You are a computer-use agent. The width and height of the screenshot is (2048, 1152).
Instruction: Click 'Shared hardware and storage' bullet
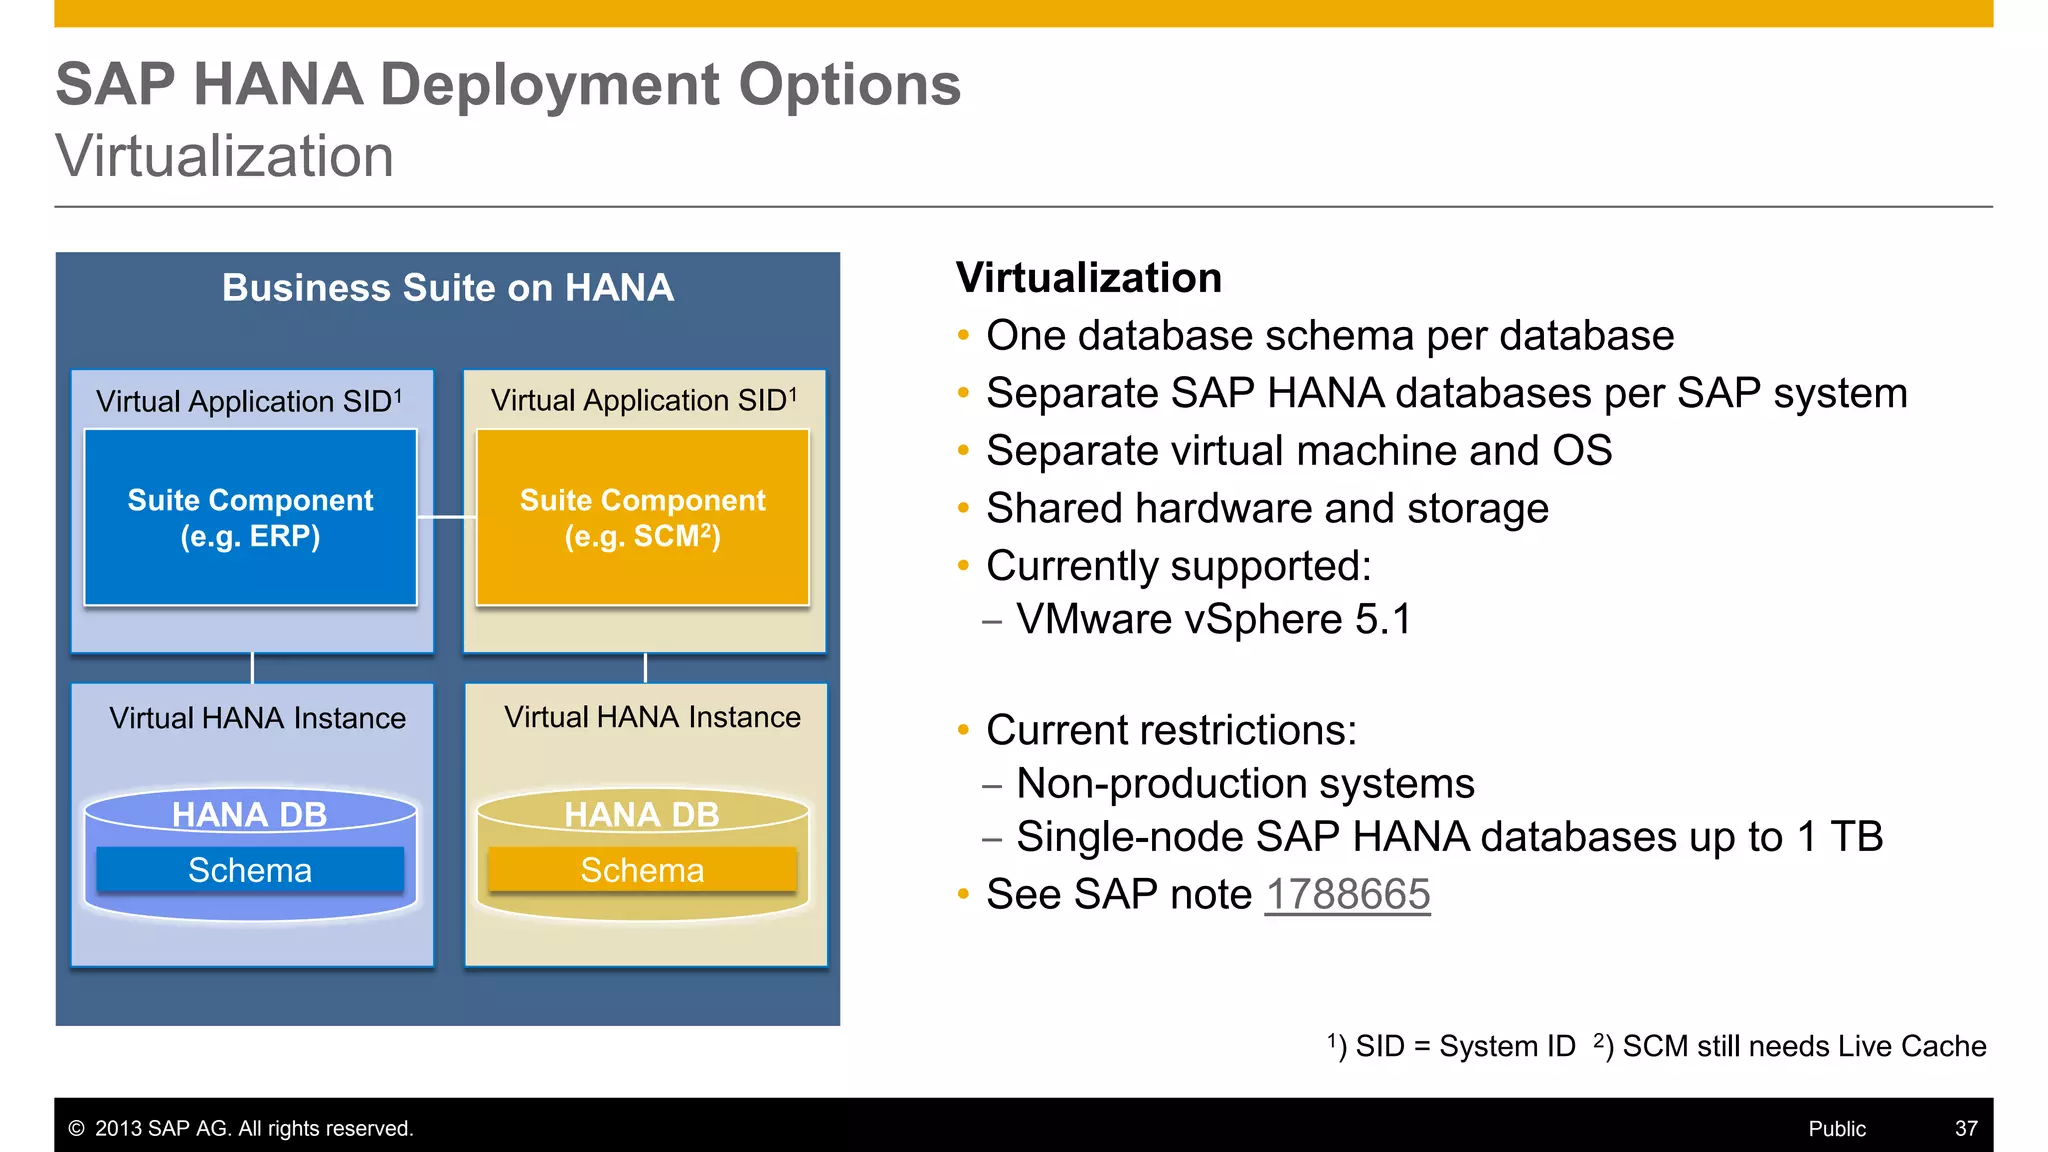click(1267, 508)
